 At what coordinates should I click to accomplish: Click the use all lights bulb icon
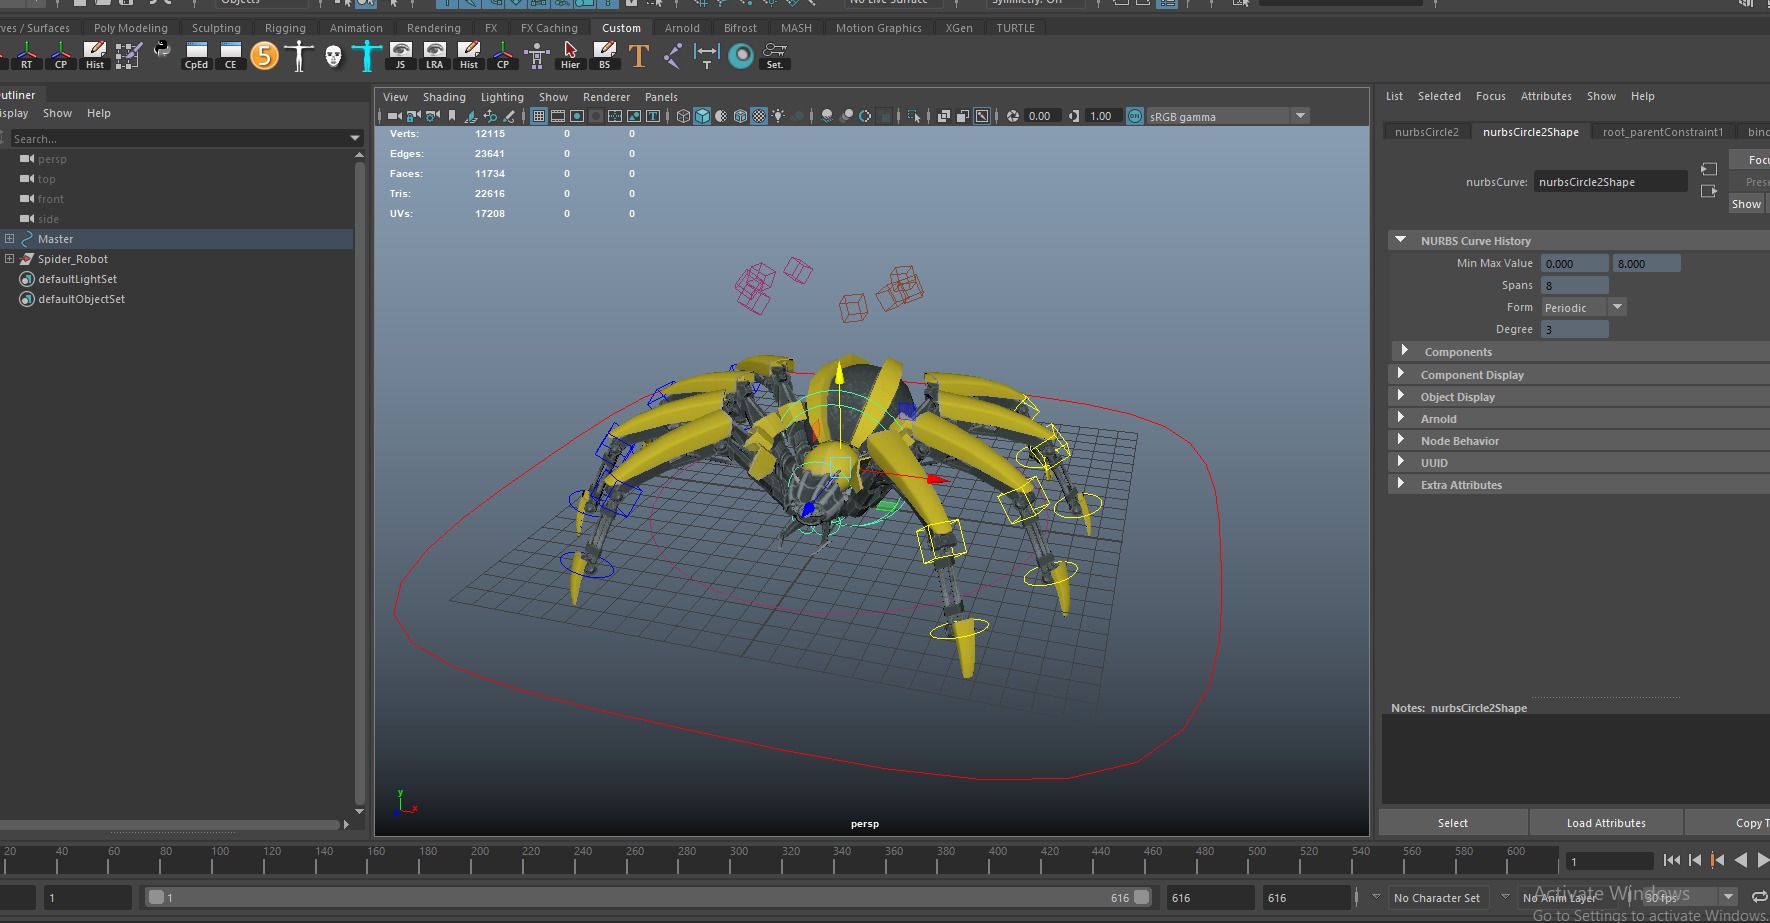(778, 116)
